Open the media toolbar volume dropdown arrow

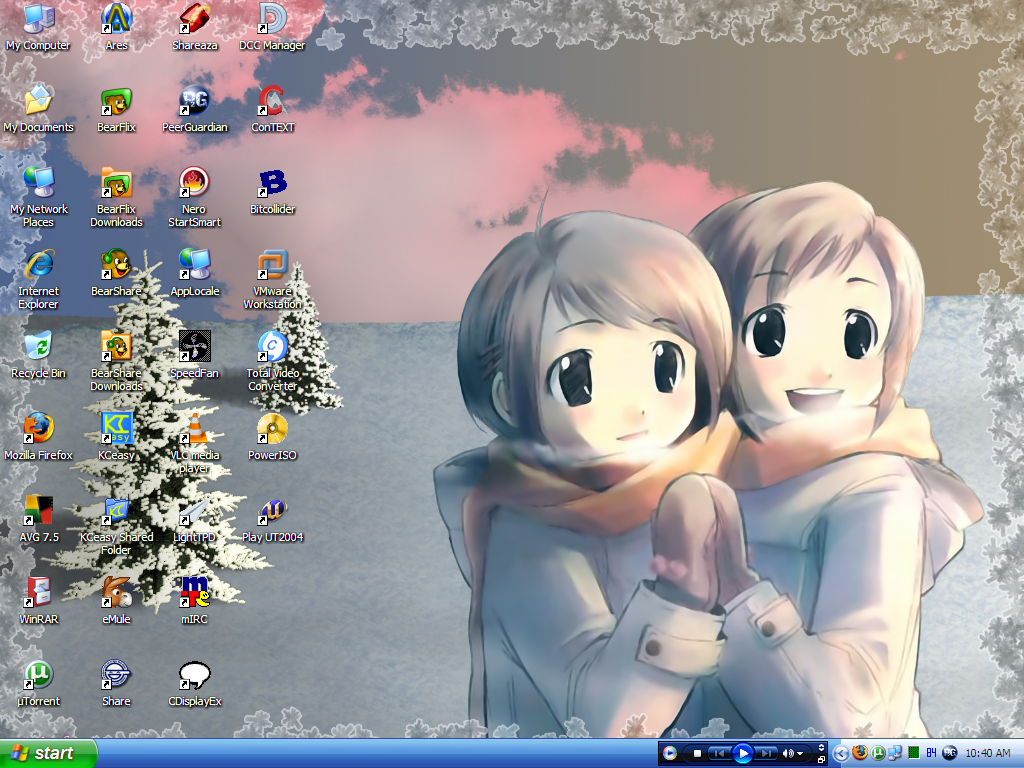[800, 754]
